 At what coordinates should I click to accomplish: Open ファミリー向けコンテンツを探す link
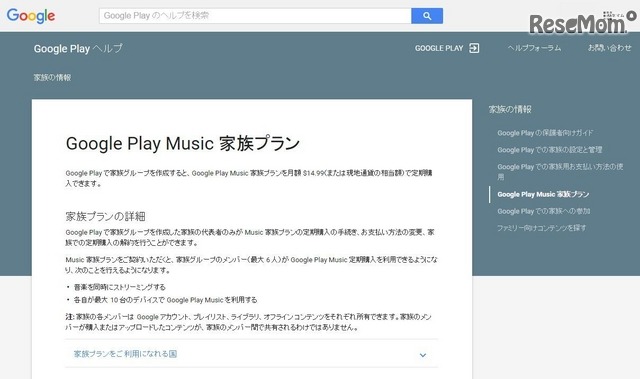pos(541,228)
